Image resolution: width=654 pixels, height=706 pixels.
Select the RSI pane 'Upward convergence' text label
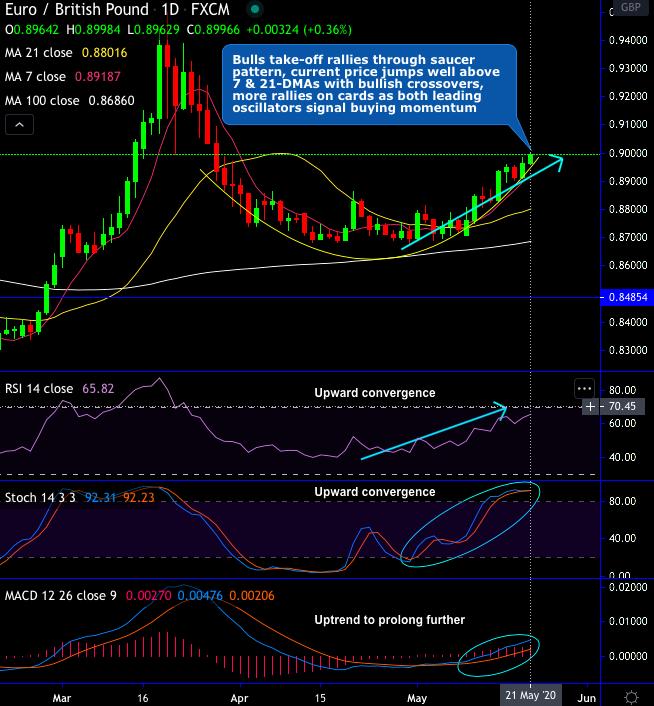(375, 393)
